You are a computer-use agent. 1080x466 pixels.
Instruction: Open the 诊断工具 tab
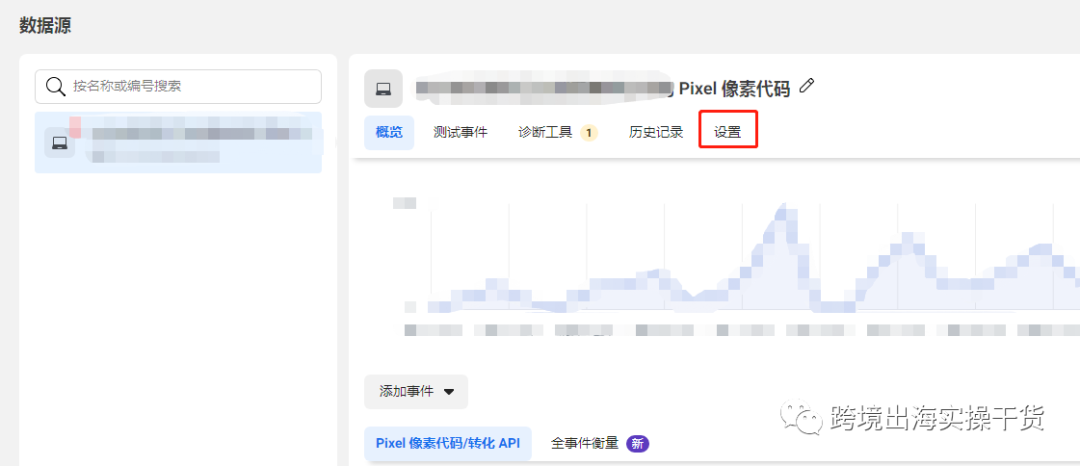point(546,133)
